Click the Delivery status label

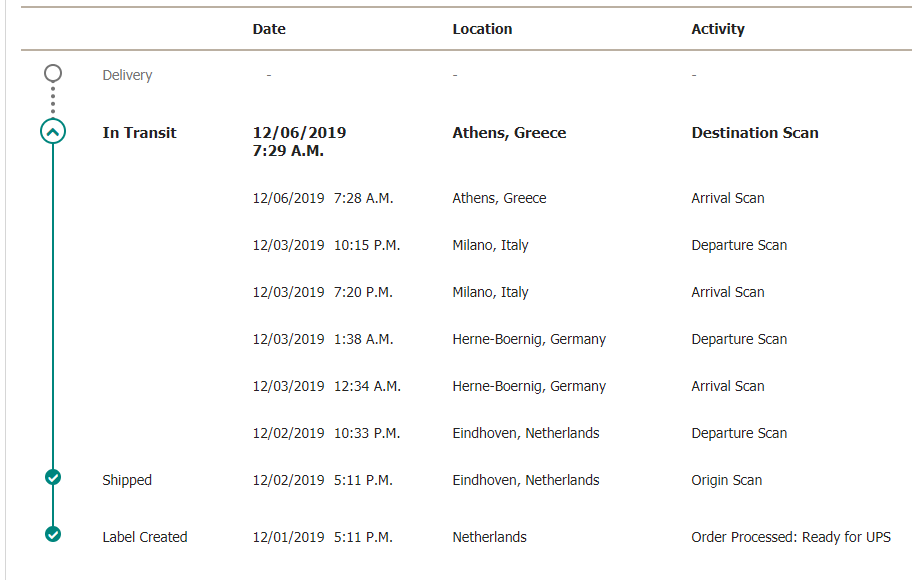(x=127, y=75)
